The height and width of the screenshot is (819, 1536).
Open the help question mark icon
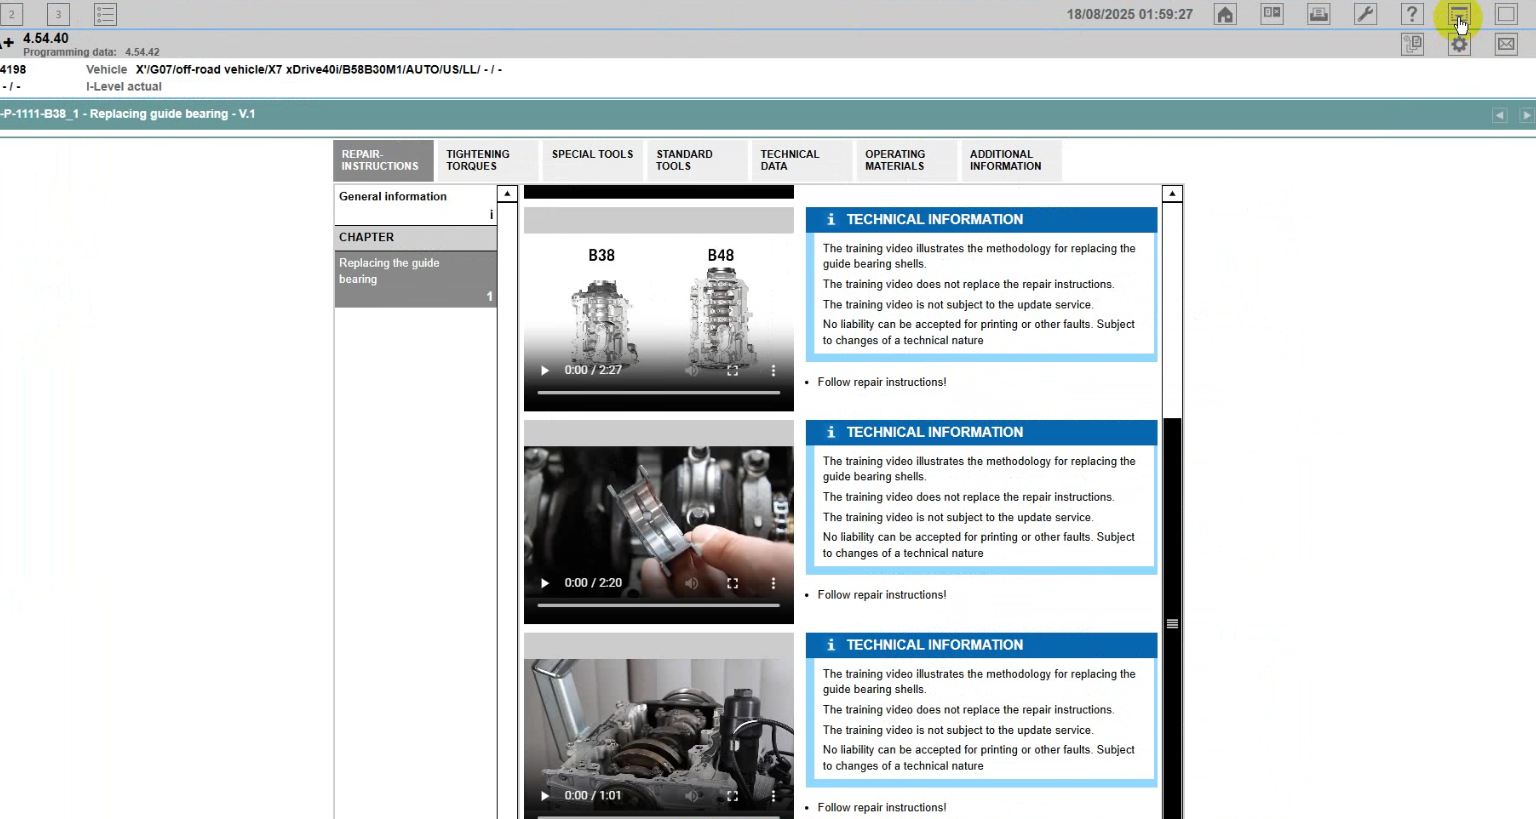(1412, 14)
